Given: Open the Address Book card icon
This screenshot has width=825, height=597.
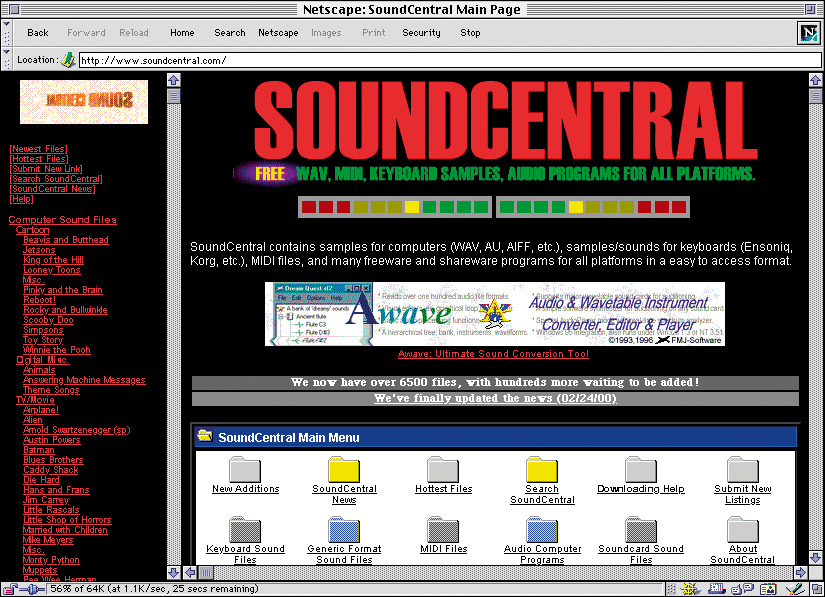Looking at the screenshot, I should coord(768,589).
